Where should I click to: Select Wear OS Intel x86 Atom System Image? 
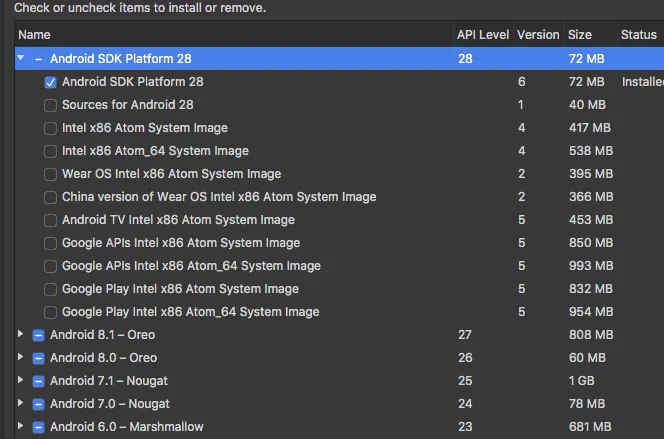(x=51, y=174)
